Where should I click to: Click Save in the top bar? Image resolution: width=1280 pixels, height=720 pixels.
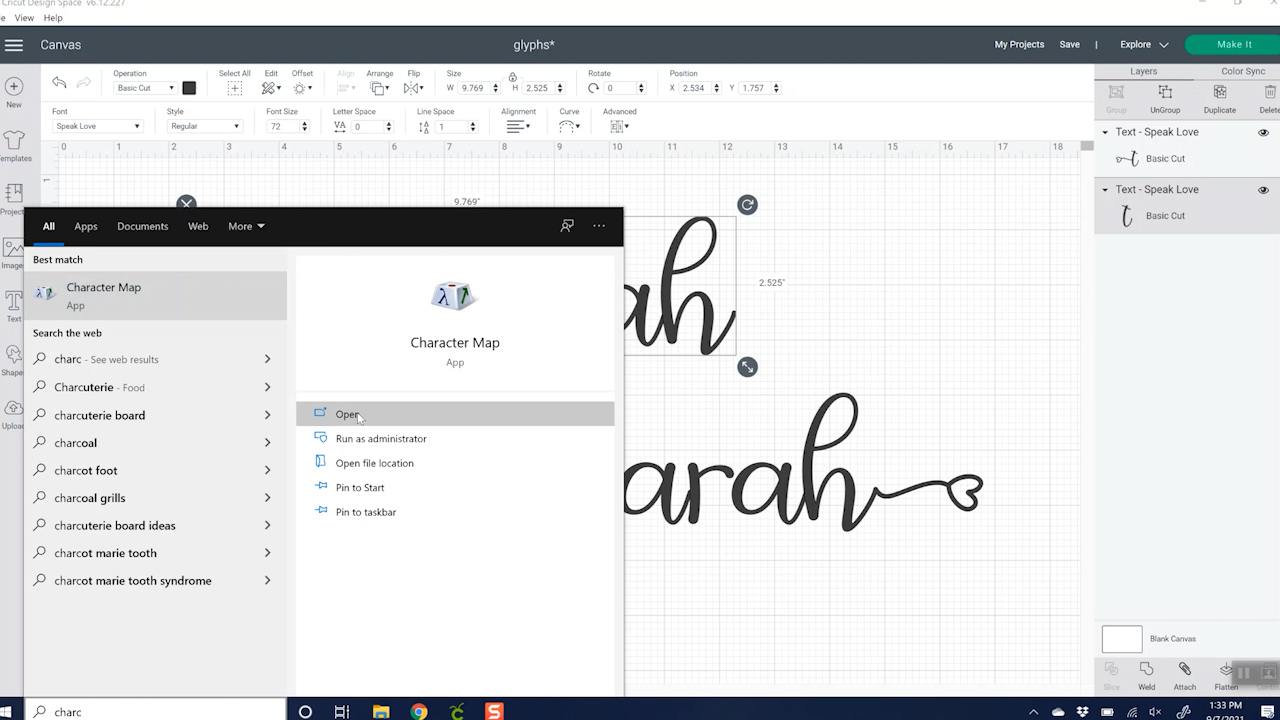tap(1069, 45)
